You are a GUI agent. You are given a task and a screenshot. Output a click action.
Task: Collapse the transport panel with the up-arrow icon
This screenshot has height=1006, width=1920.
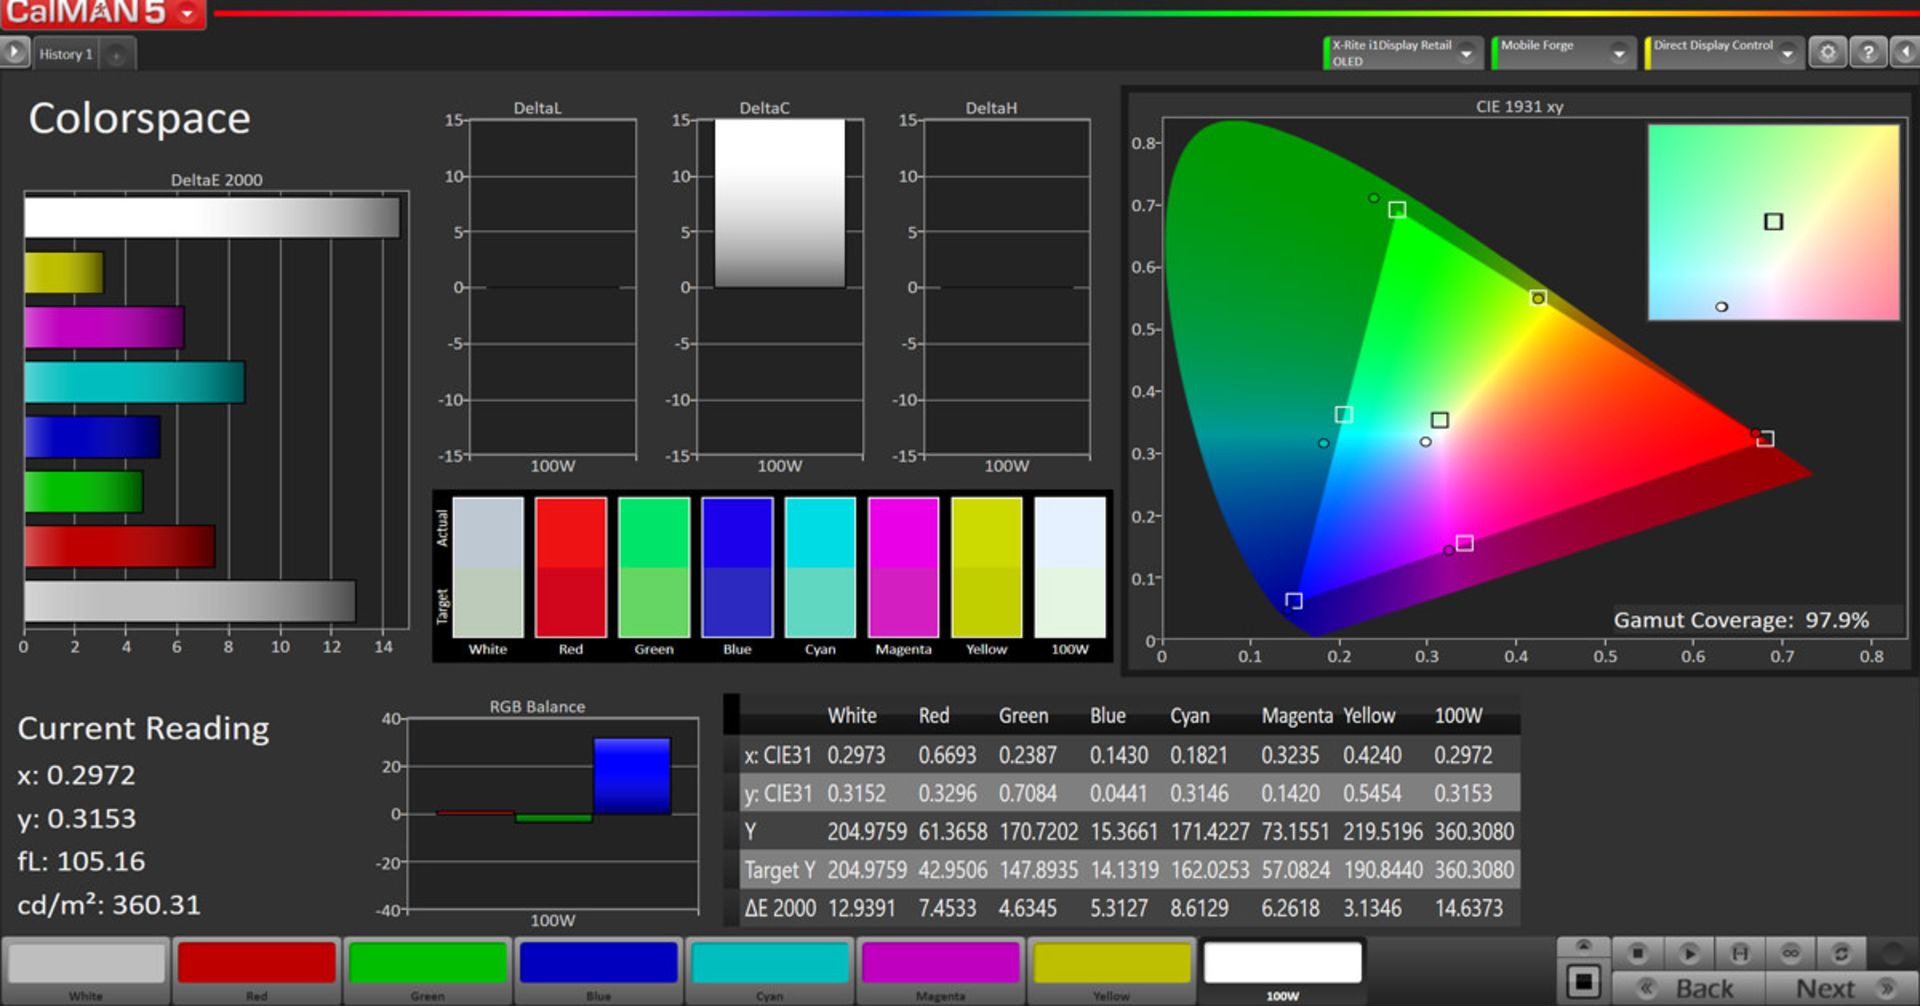[x=1584, y=946]
